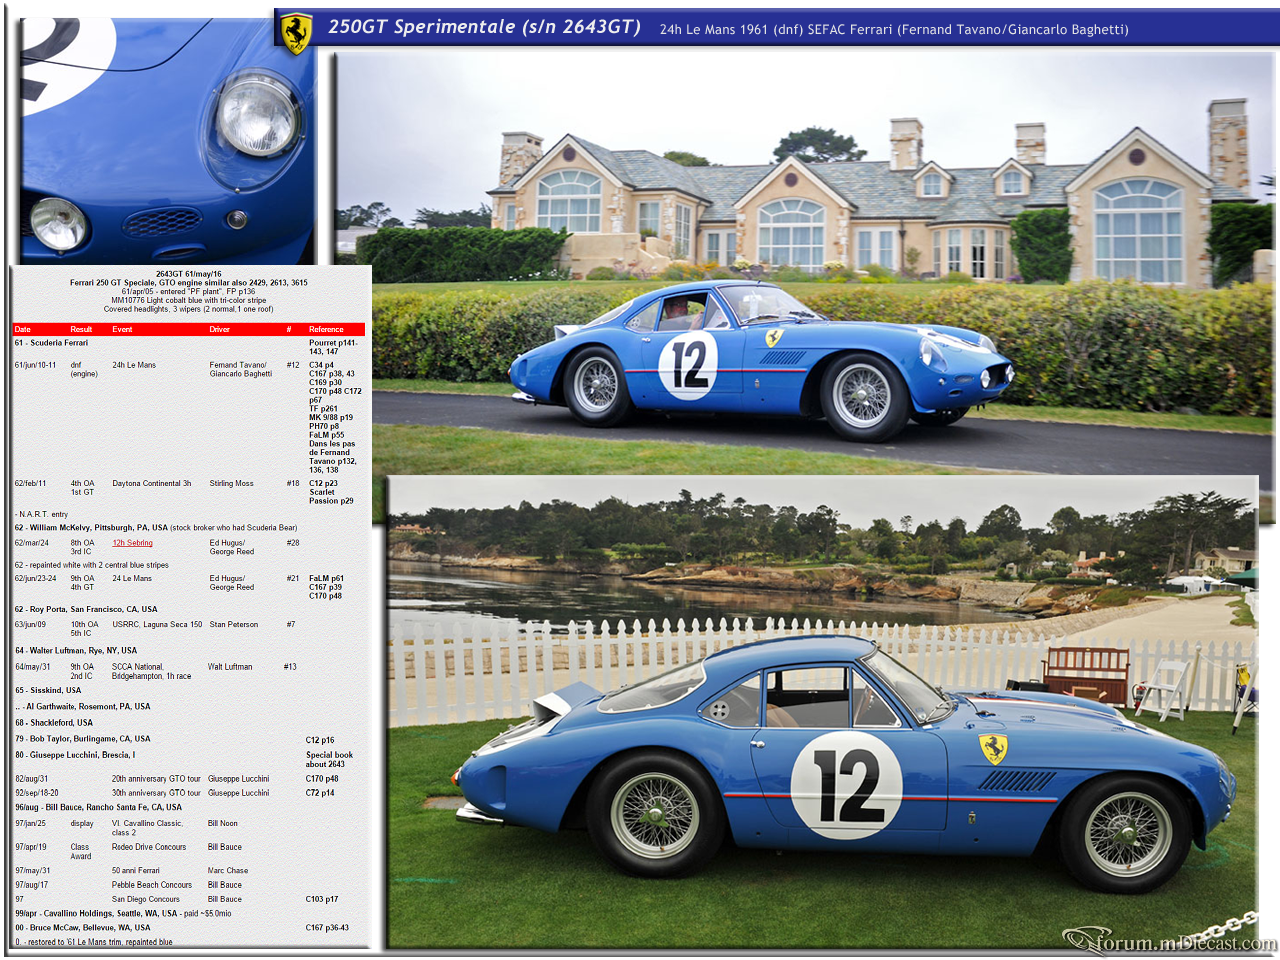Viewport: 1280px width, 960px height.
Task: Click the 'Pourret p141-143, 147' reference
Action: [333, 347]
